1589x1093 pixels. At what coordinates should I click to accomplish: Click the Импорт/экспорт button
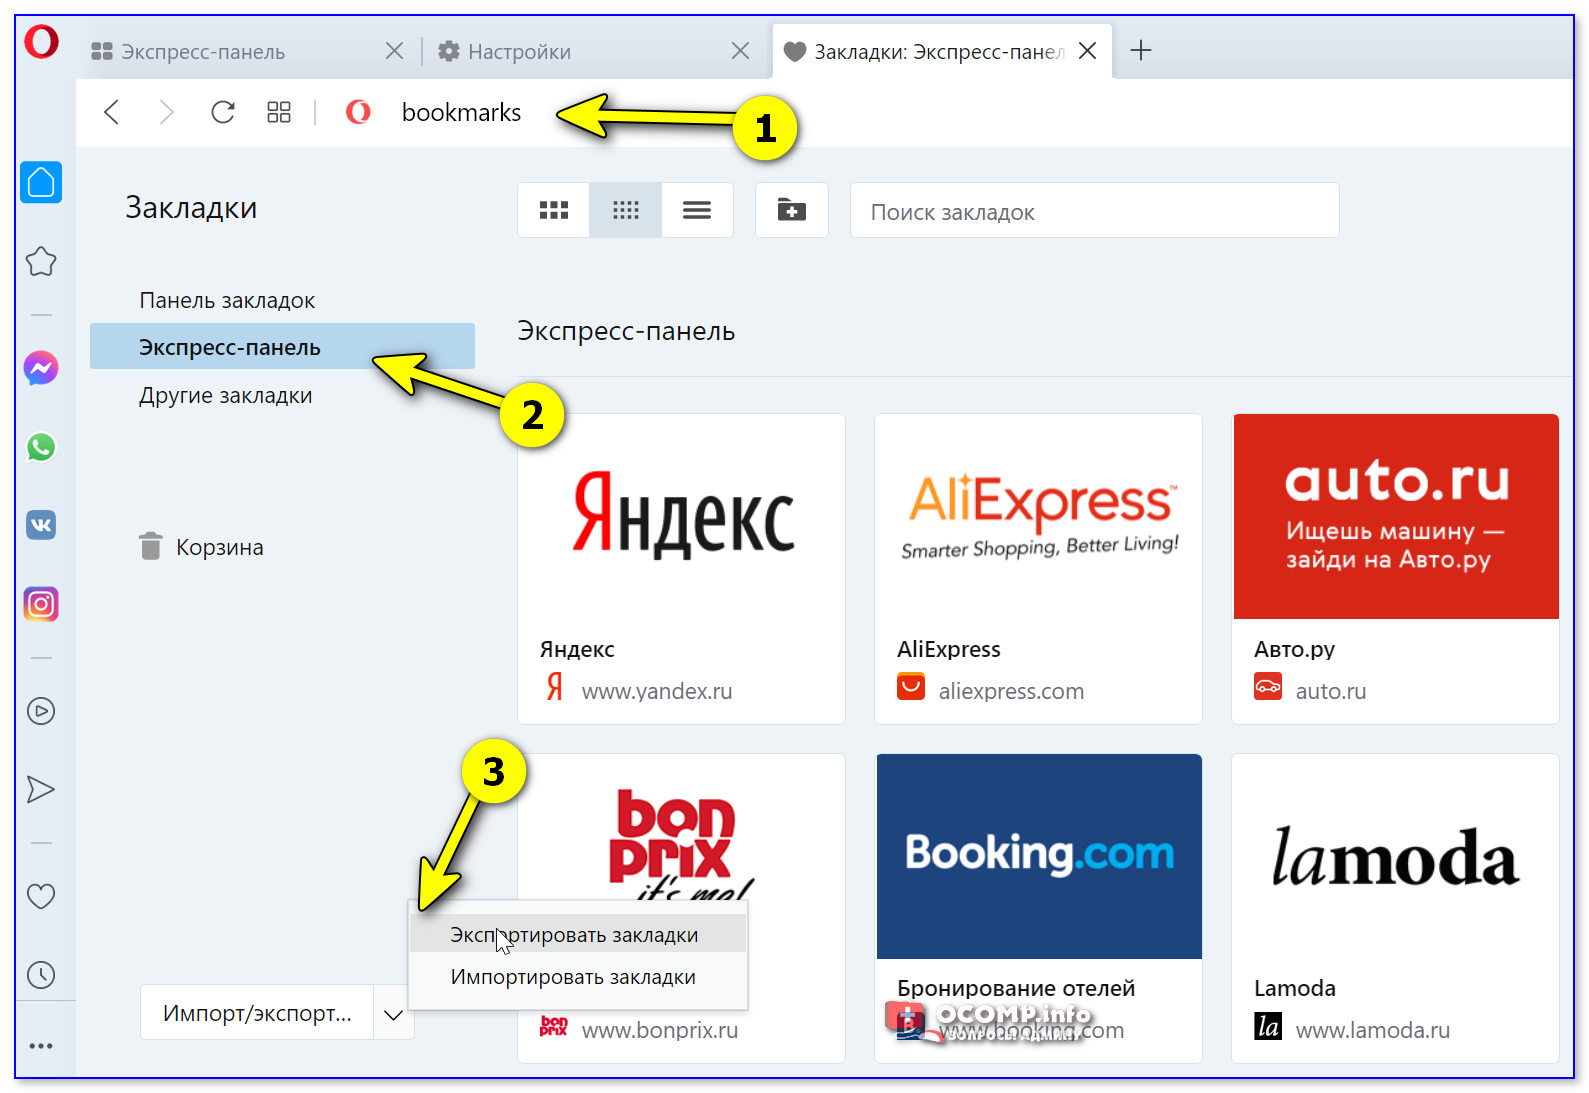[257, 1013]
